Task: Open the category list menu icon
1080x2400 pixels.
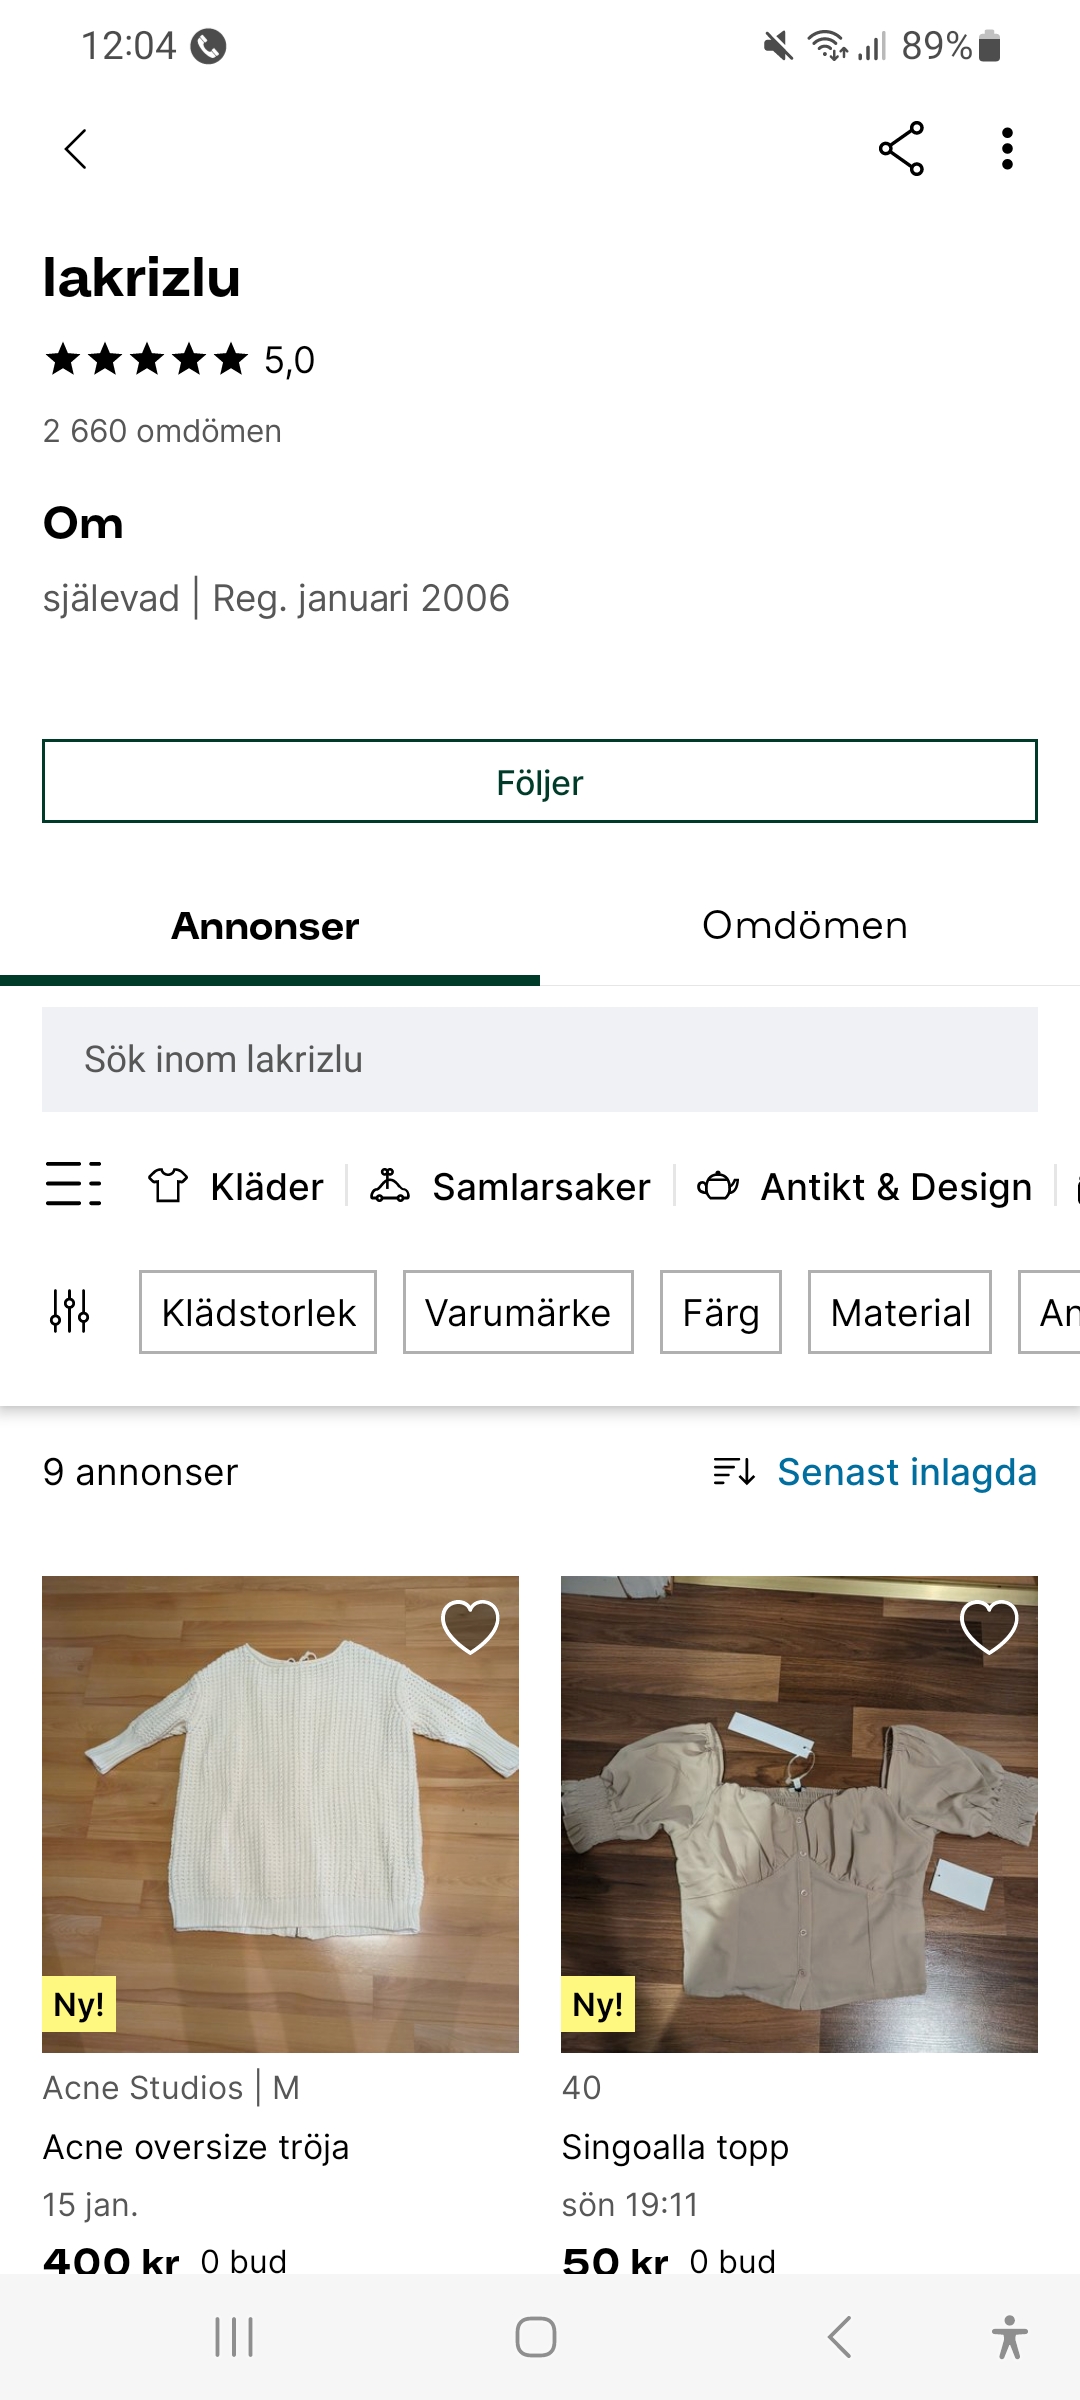Action: (x=73, y=1185)
